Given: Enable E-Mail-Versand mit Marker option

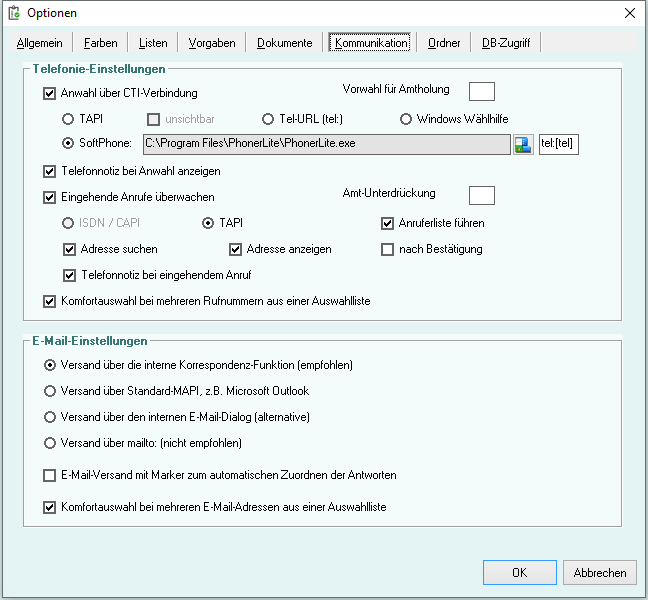Looking at the screenshot, I should point(50,476).
